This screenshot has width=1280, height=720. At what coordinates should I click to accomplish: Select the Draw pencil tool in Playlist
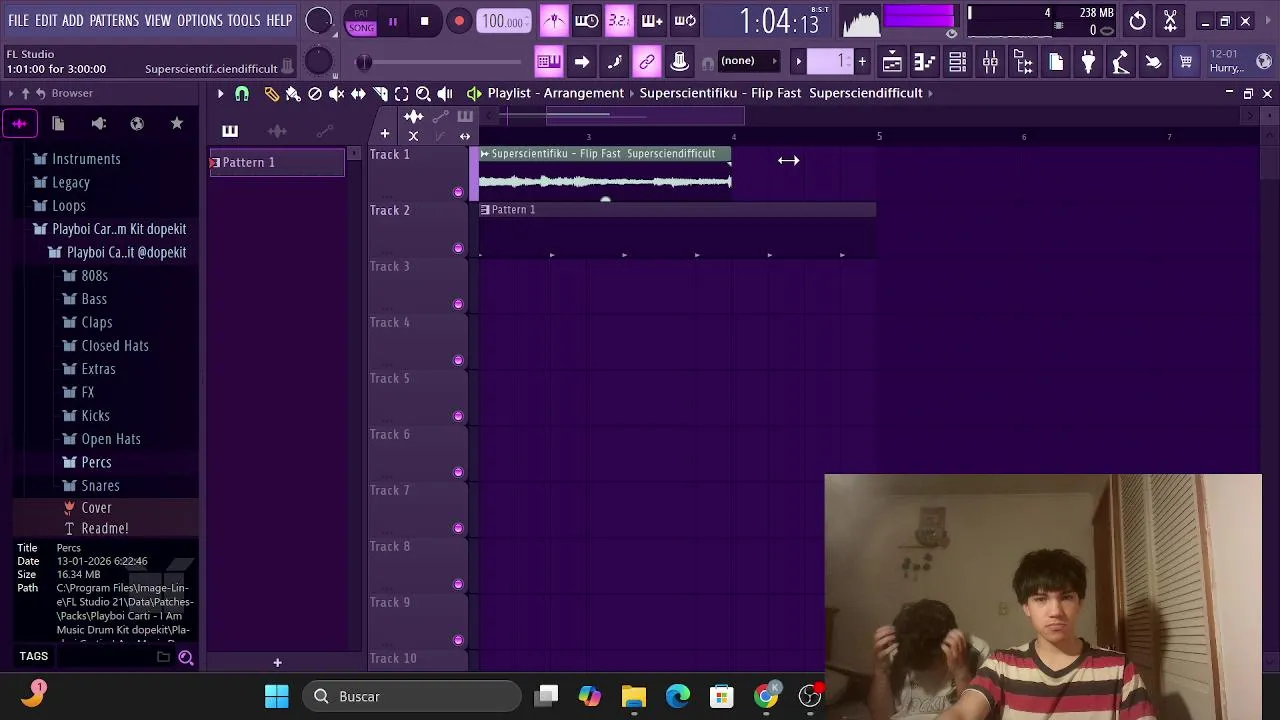click(x=271, y=94)
